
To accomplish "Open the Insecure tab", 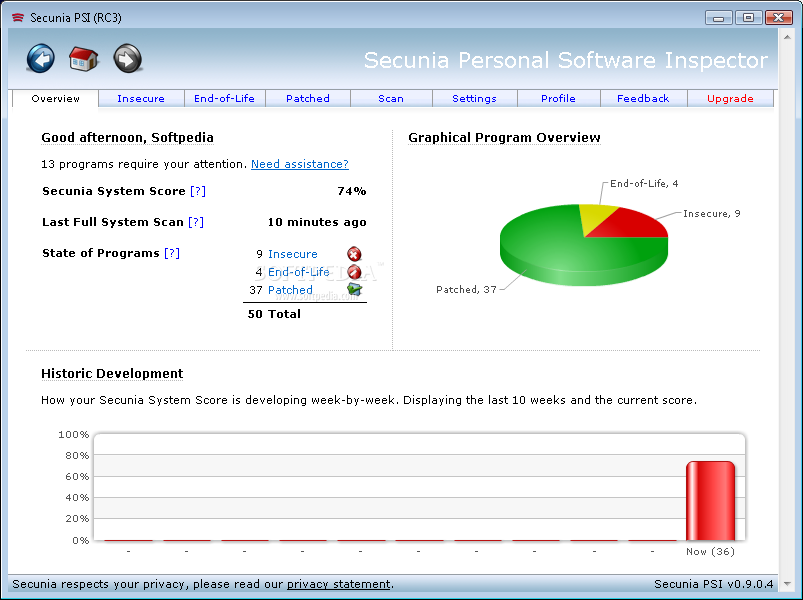I will coord(141,98).
